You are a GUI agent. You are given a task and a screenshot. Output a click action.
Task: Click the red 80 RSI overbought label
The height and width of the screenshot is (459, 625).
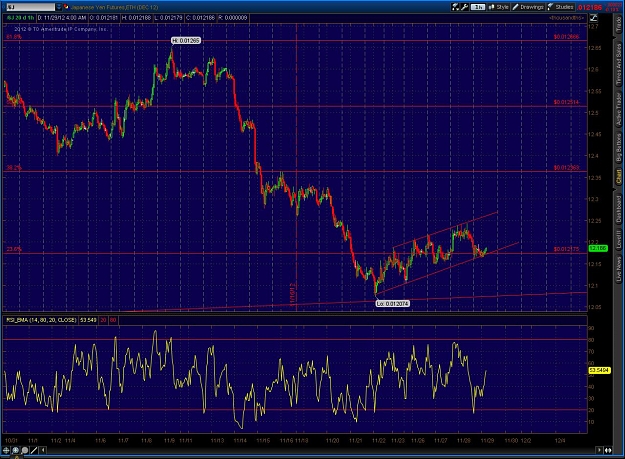[113, 320]
